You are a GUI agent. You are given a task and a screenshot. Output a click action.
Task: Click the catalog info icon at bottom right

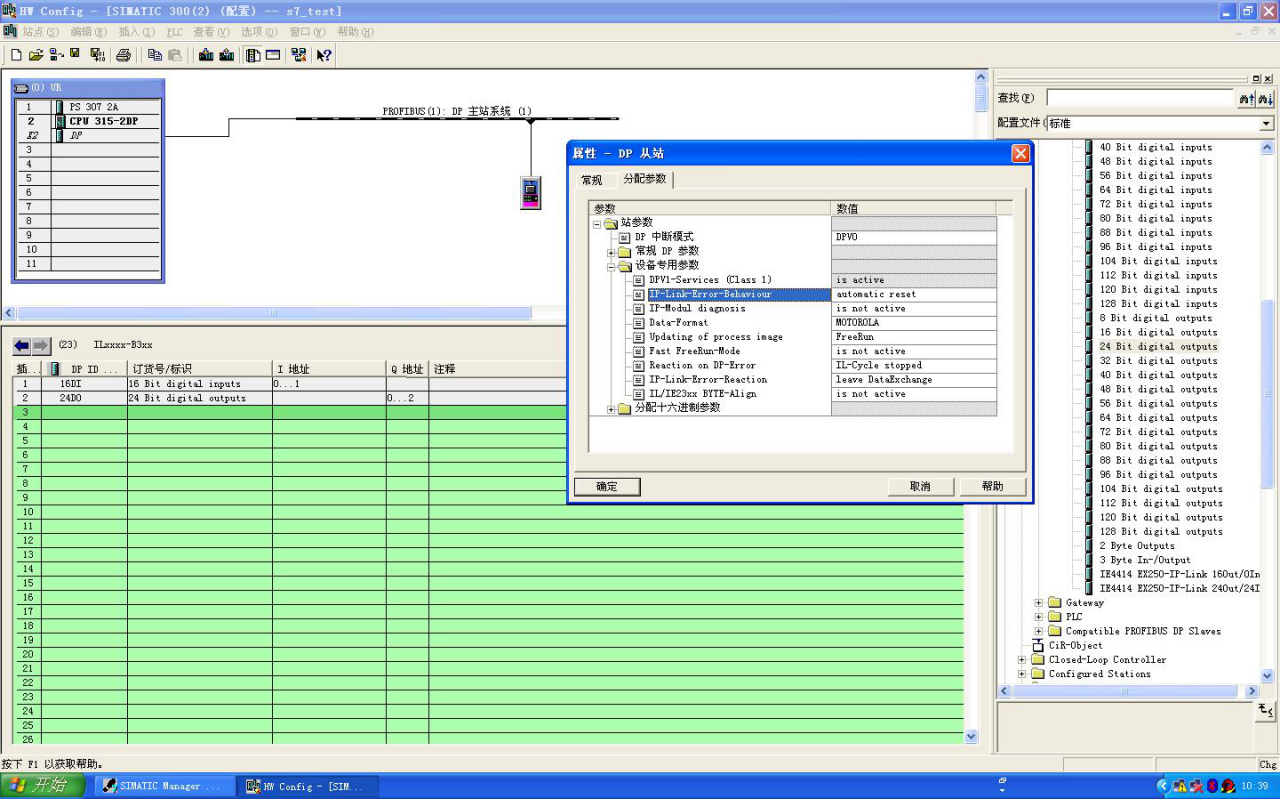click(1266, 710)
